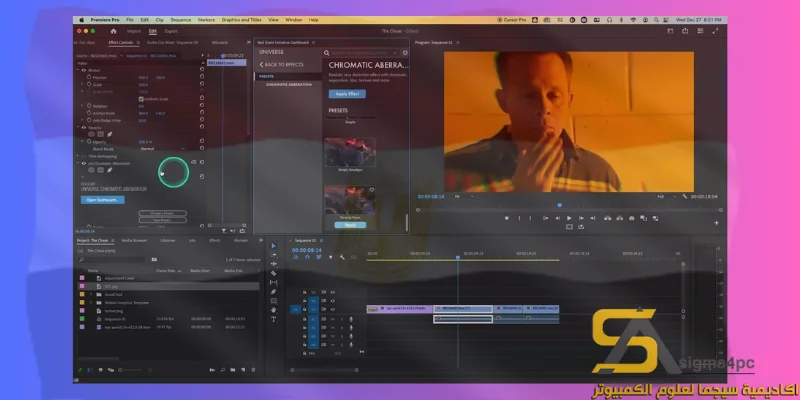This screenshot has height=400, width=800.
Task: Open the Sequence menu
Action: [181, 20]
